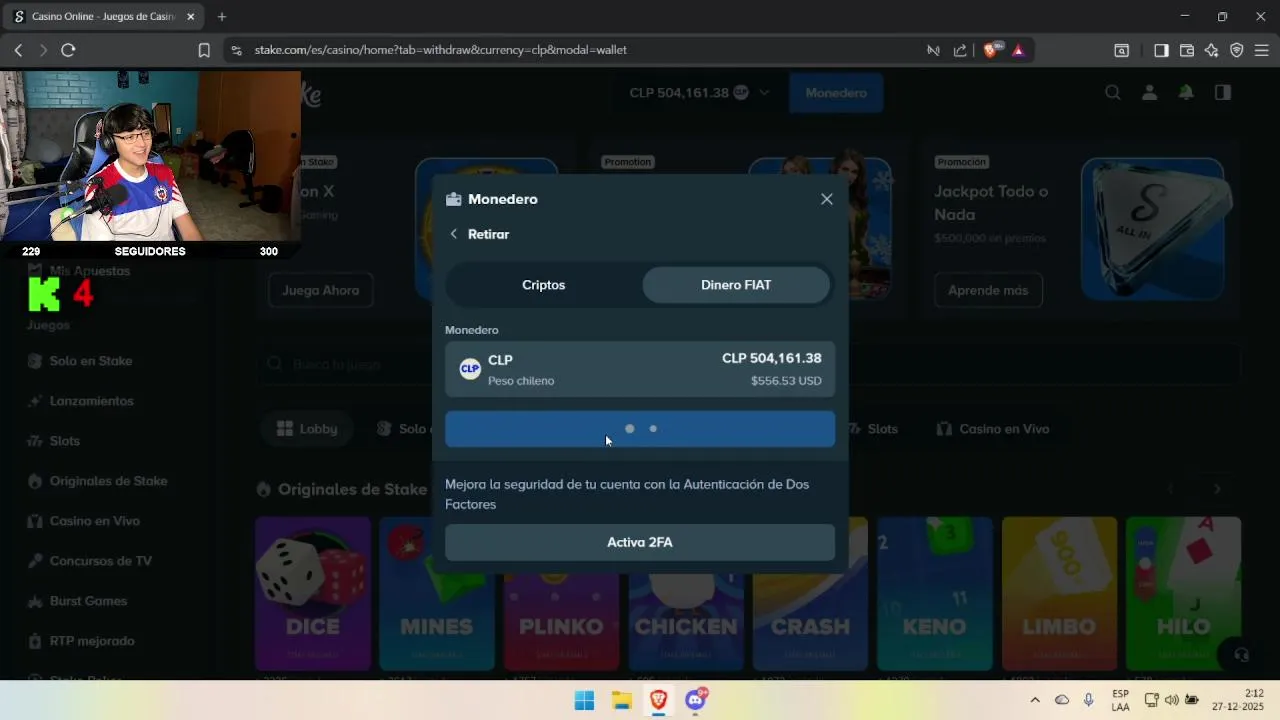Open the Leo AI sparkle icon
The image size is (1280, 720).
tap(1212, 50)
